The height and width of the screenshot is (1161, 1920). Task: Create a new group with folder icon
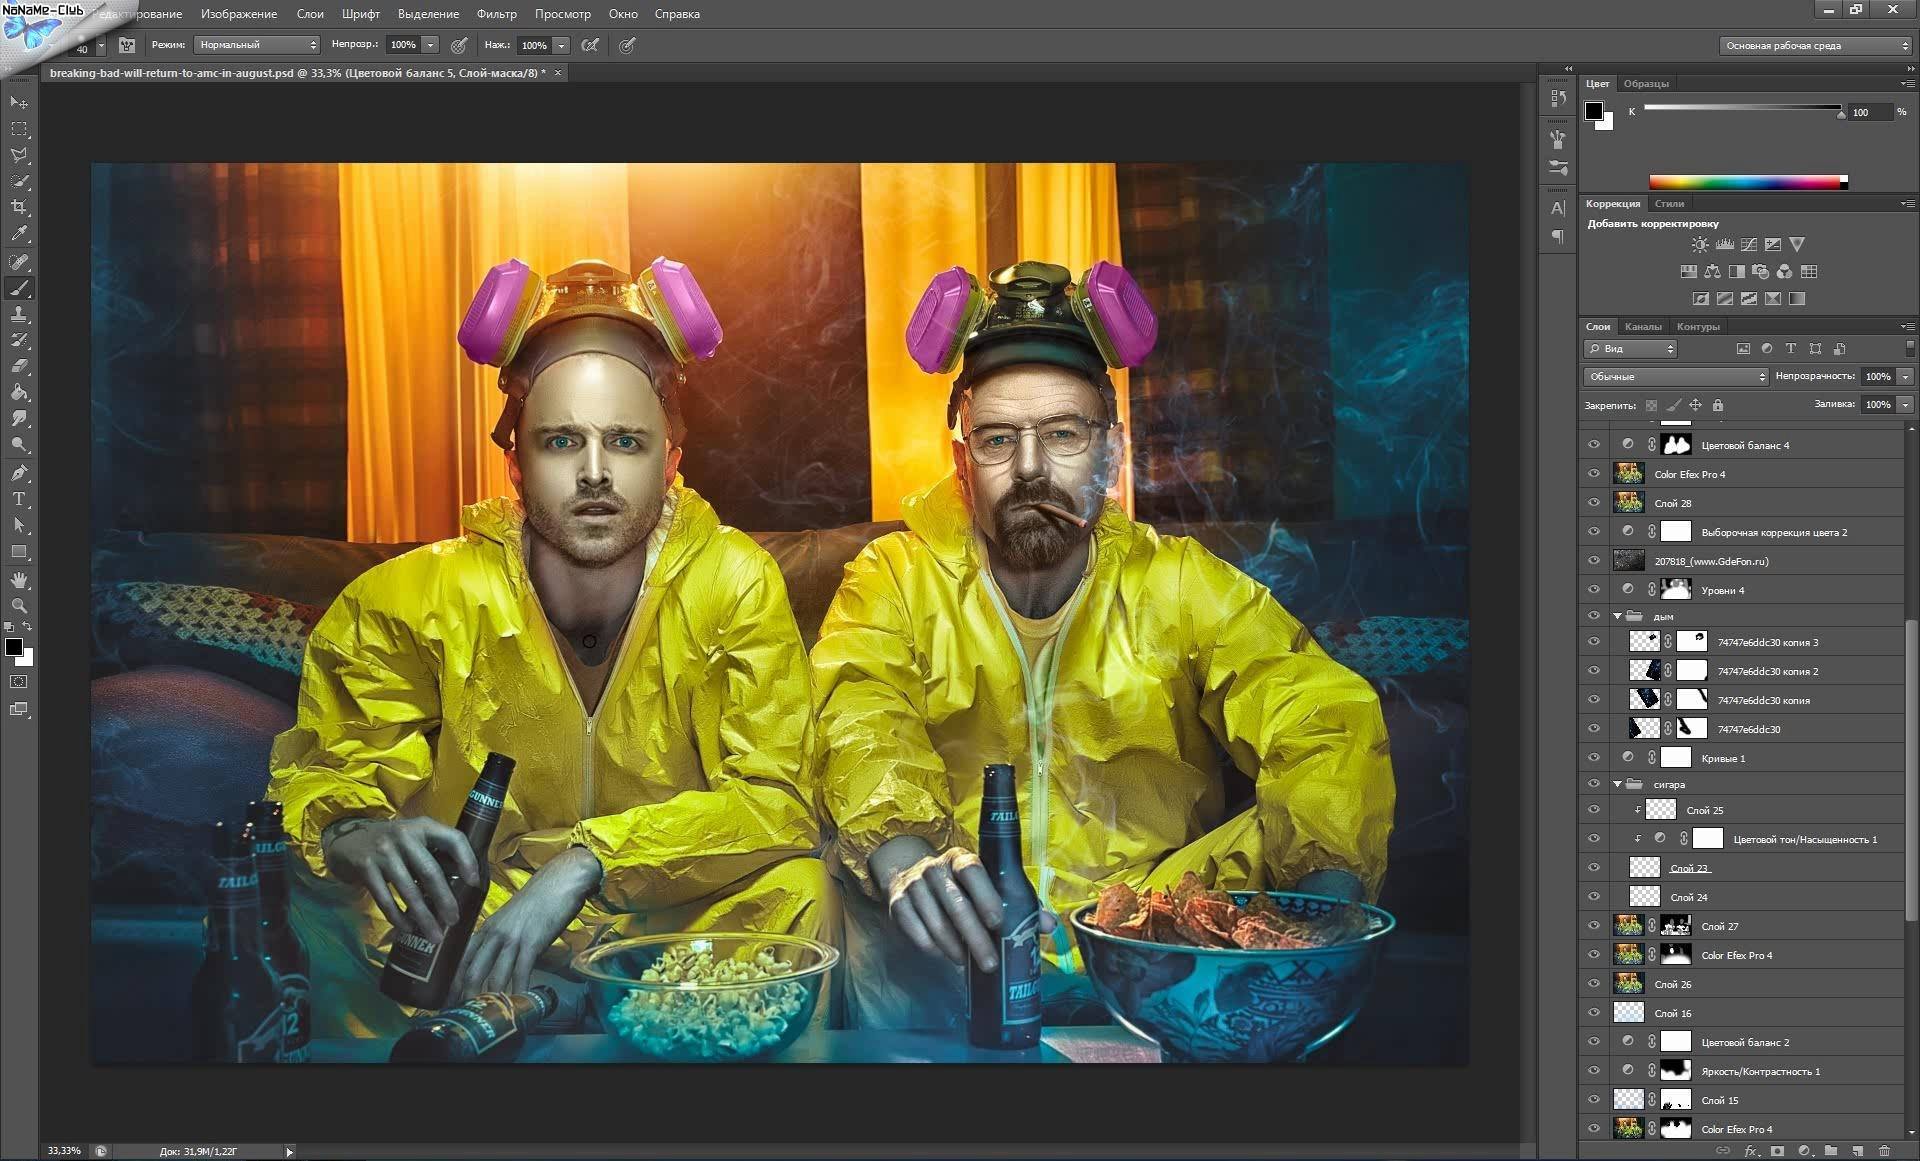click(1831, 1151)
